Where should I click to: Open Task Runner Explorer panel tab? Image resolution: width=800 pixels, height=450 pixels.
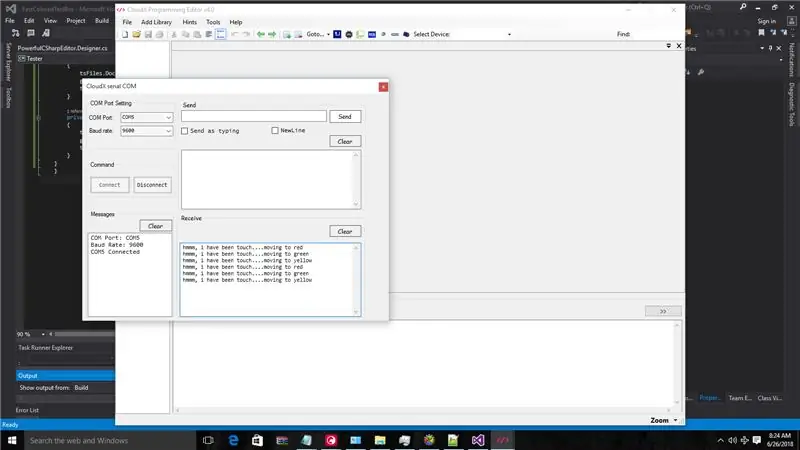point(45,348)
